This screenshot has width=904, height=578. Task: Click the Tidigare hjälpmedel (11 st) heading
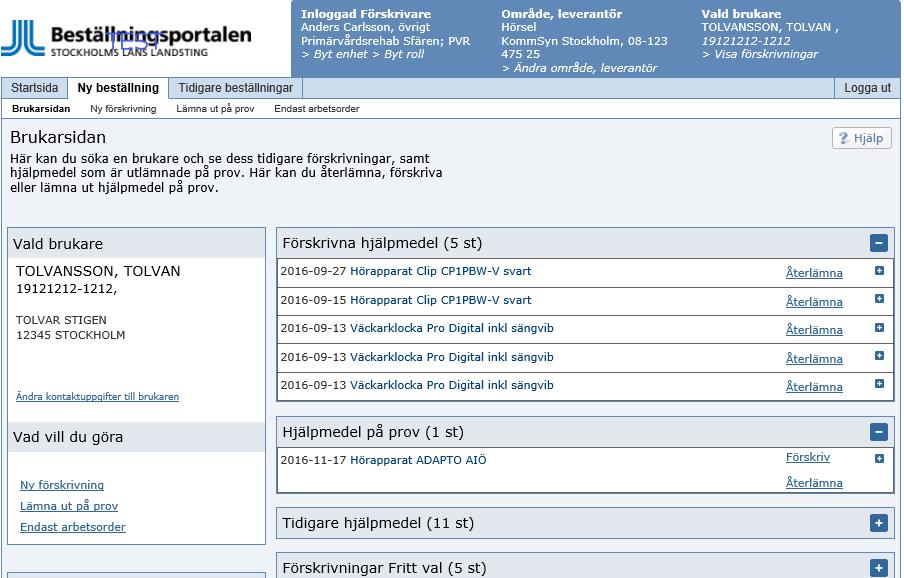click(x=378, y=523)
